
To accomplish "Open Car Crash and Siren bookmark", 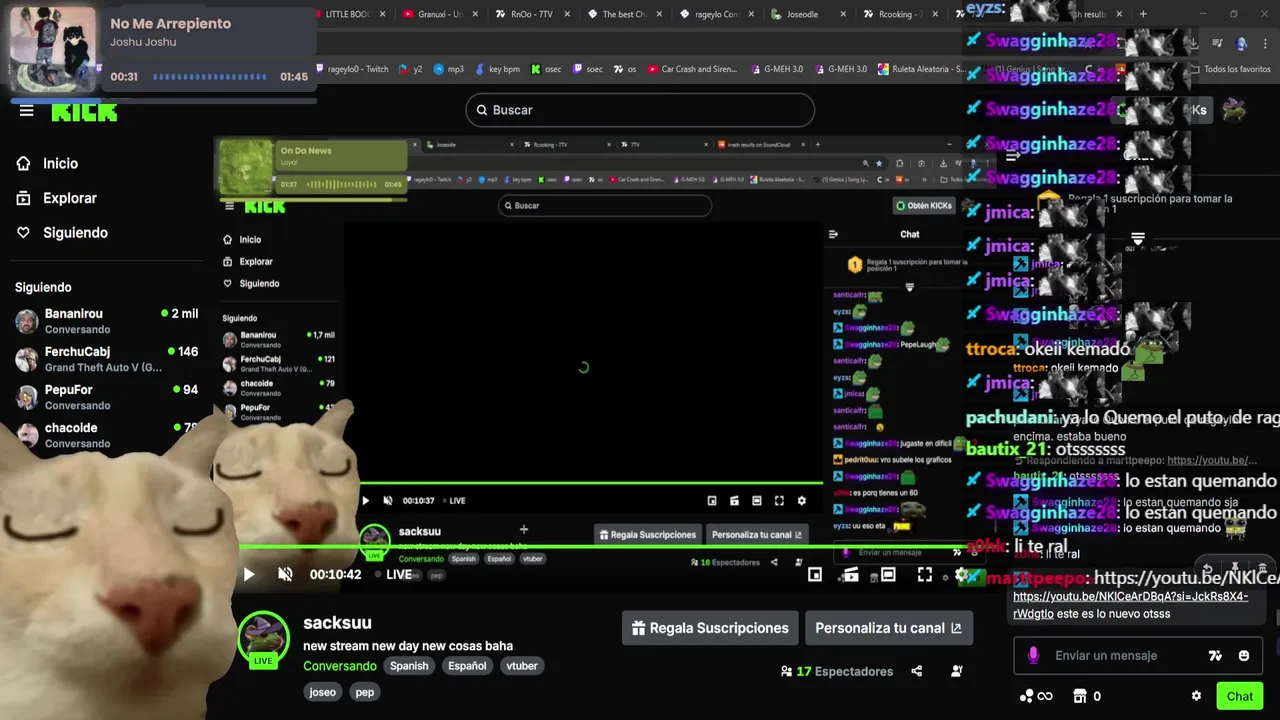I will click(692, 69).
